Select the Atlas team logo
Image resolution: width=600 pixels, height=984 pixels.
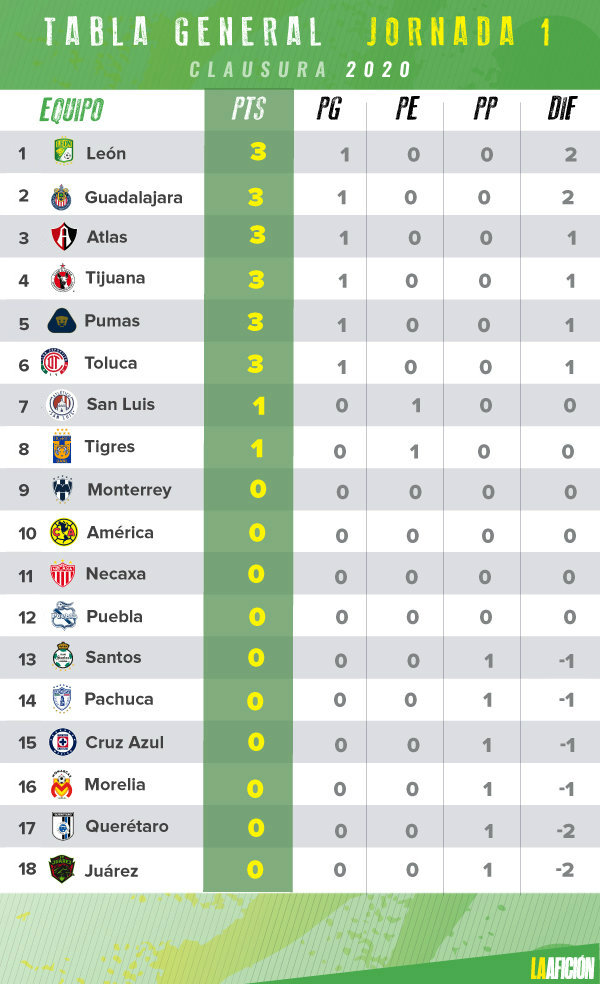click(63, 237)
